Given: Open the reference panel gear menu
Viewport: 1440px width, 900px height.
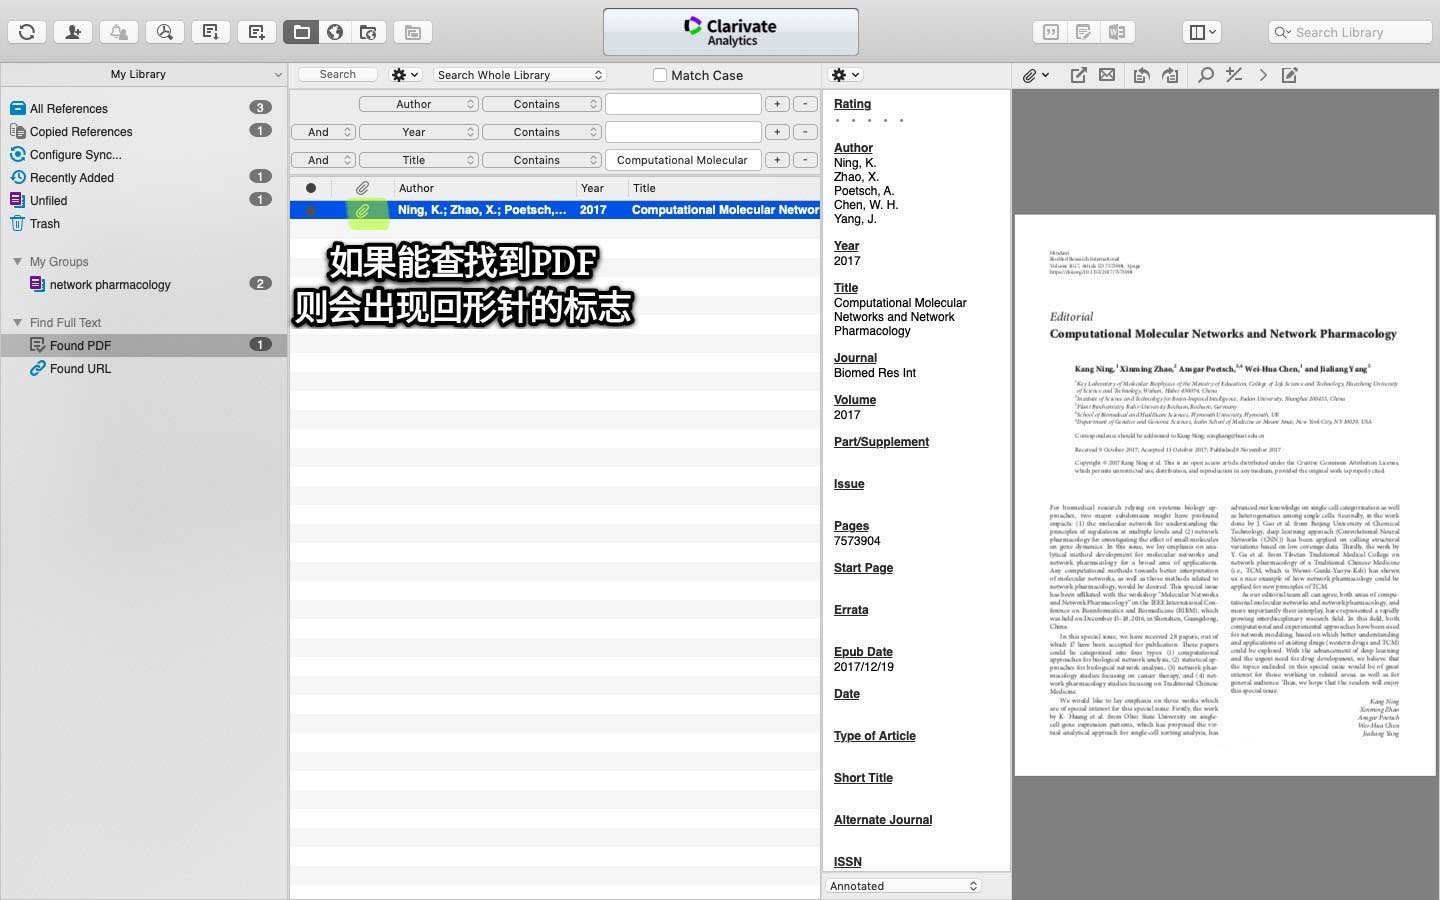Looking at the screenshot, I should (x=845, y=75).
